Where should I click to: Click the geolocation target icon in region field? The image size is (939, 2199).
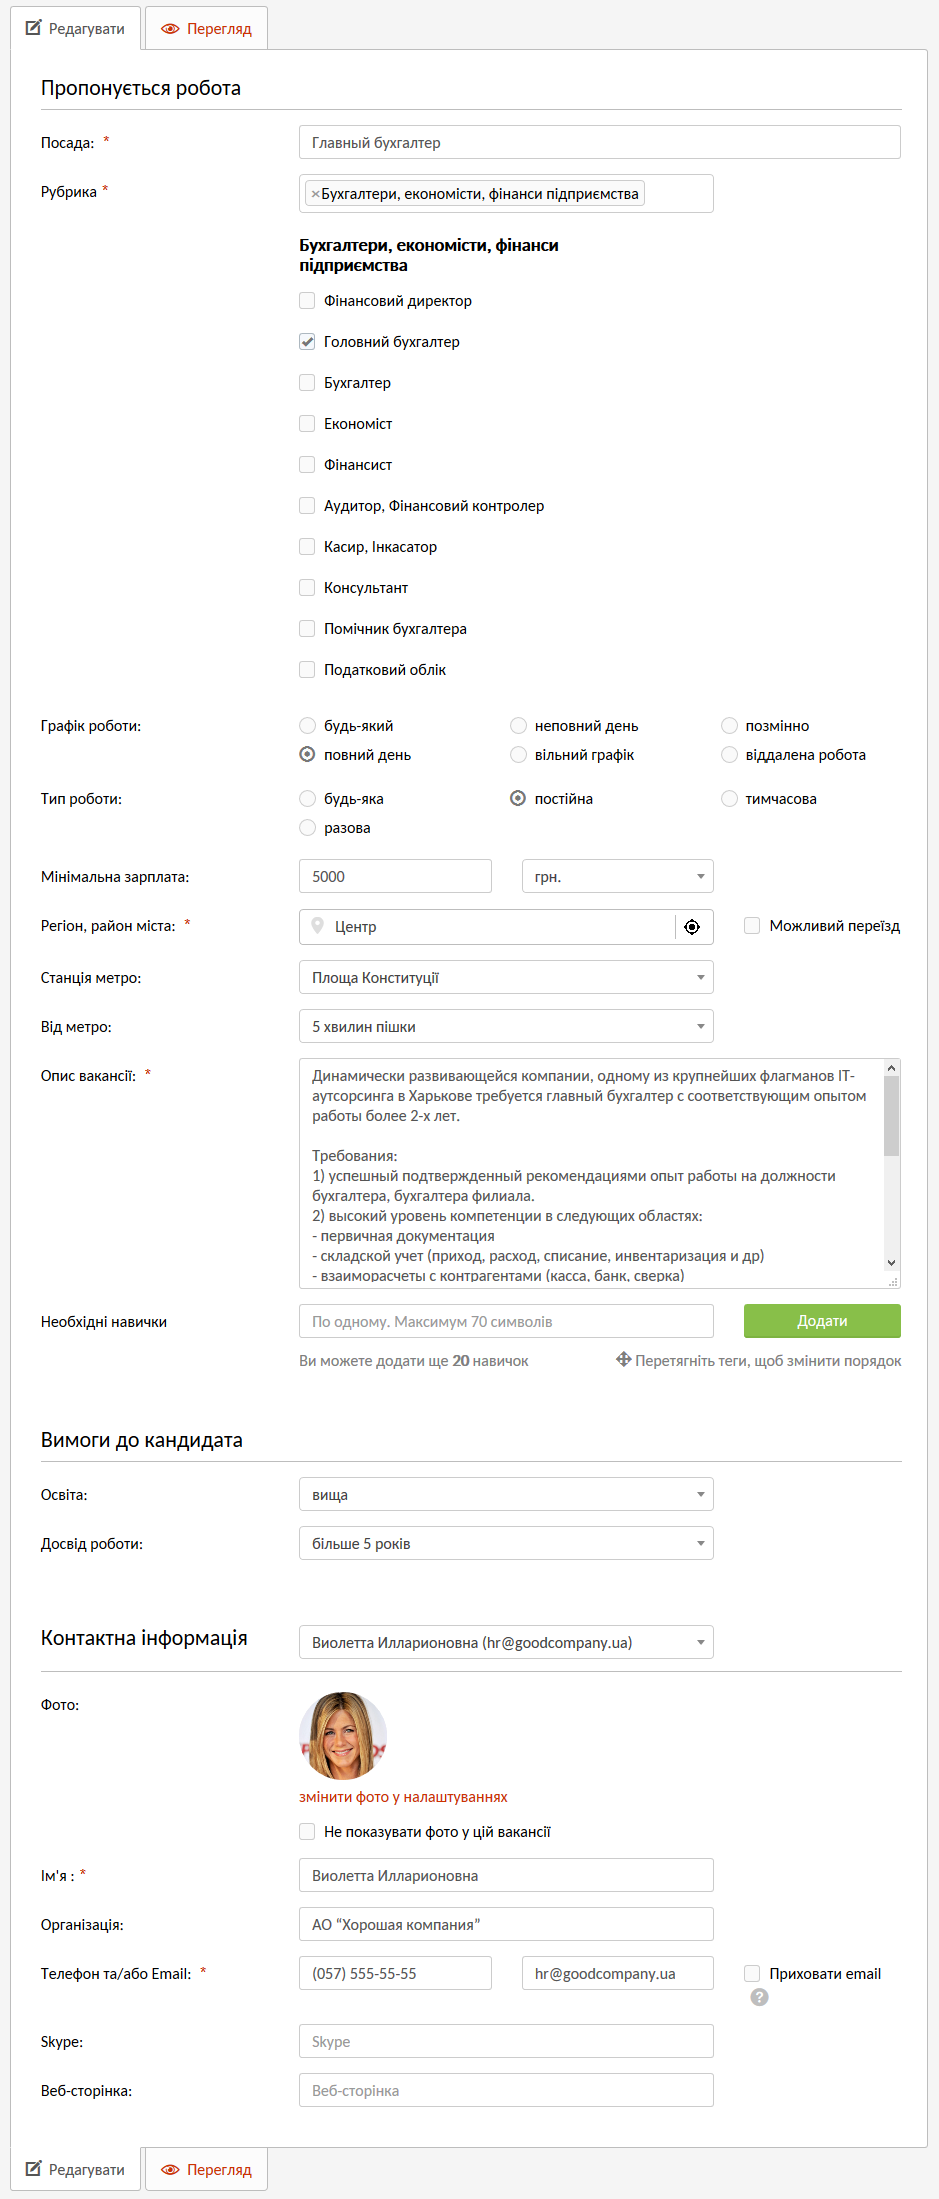coord(692,927)
